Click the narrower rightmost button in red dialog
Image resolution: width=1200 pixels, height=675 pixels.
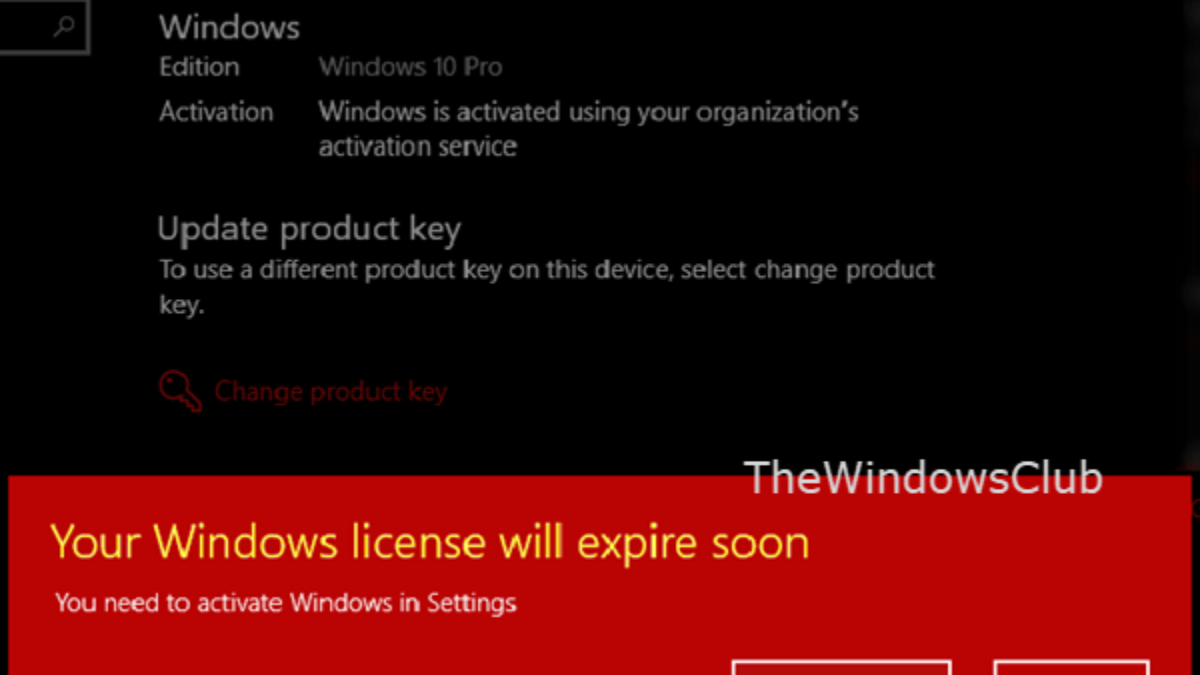pyautogui.click(x=1071, y=667)
